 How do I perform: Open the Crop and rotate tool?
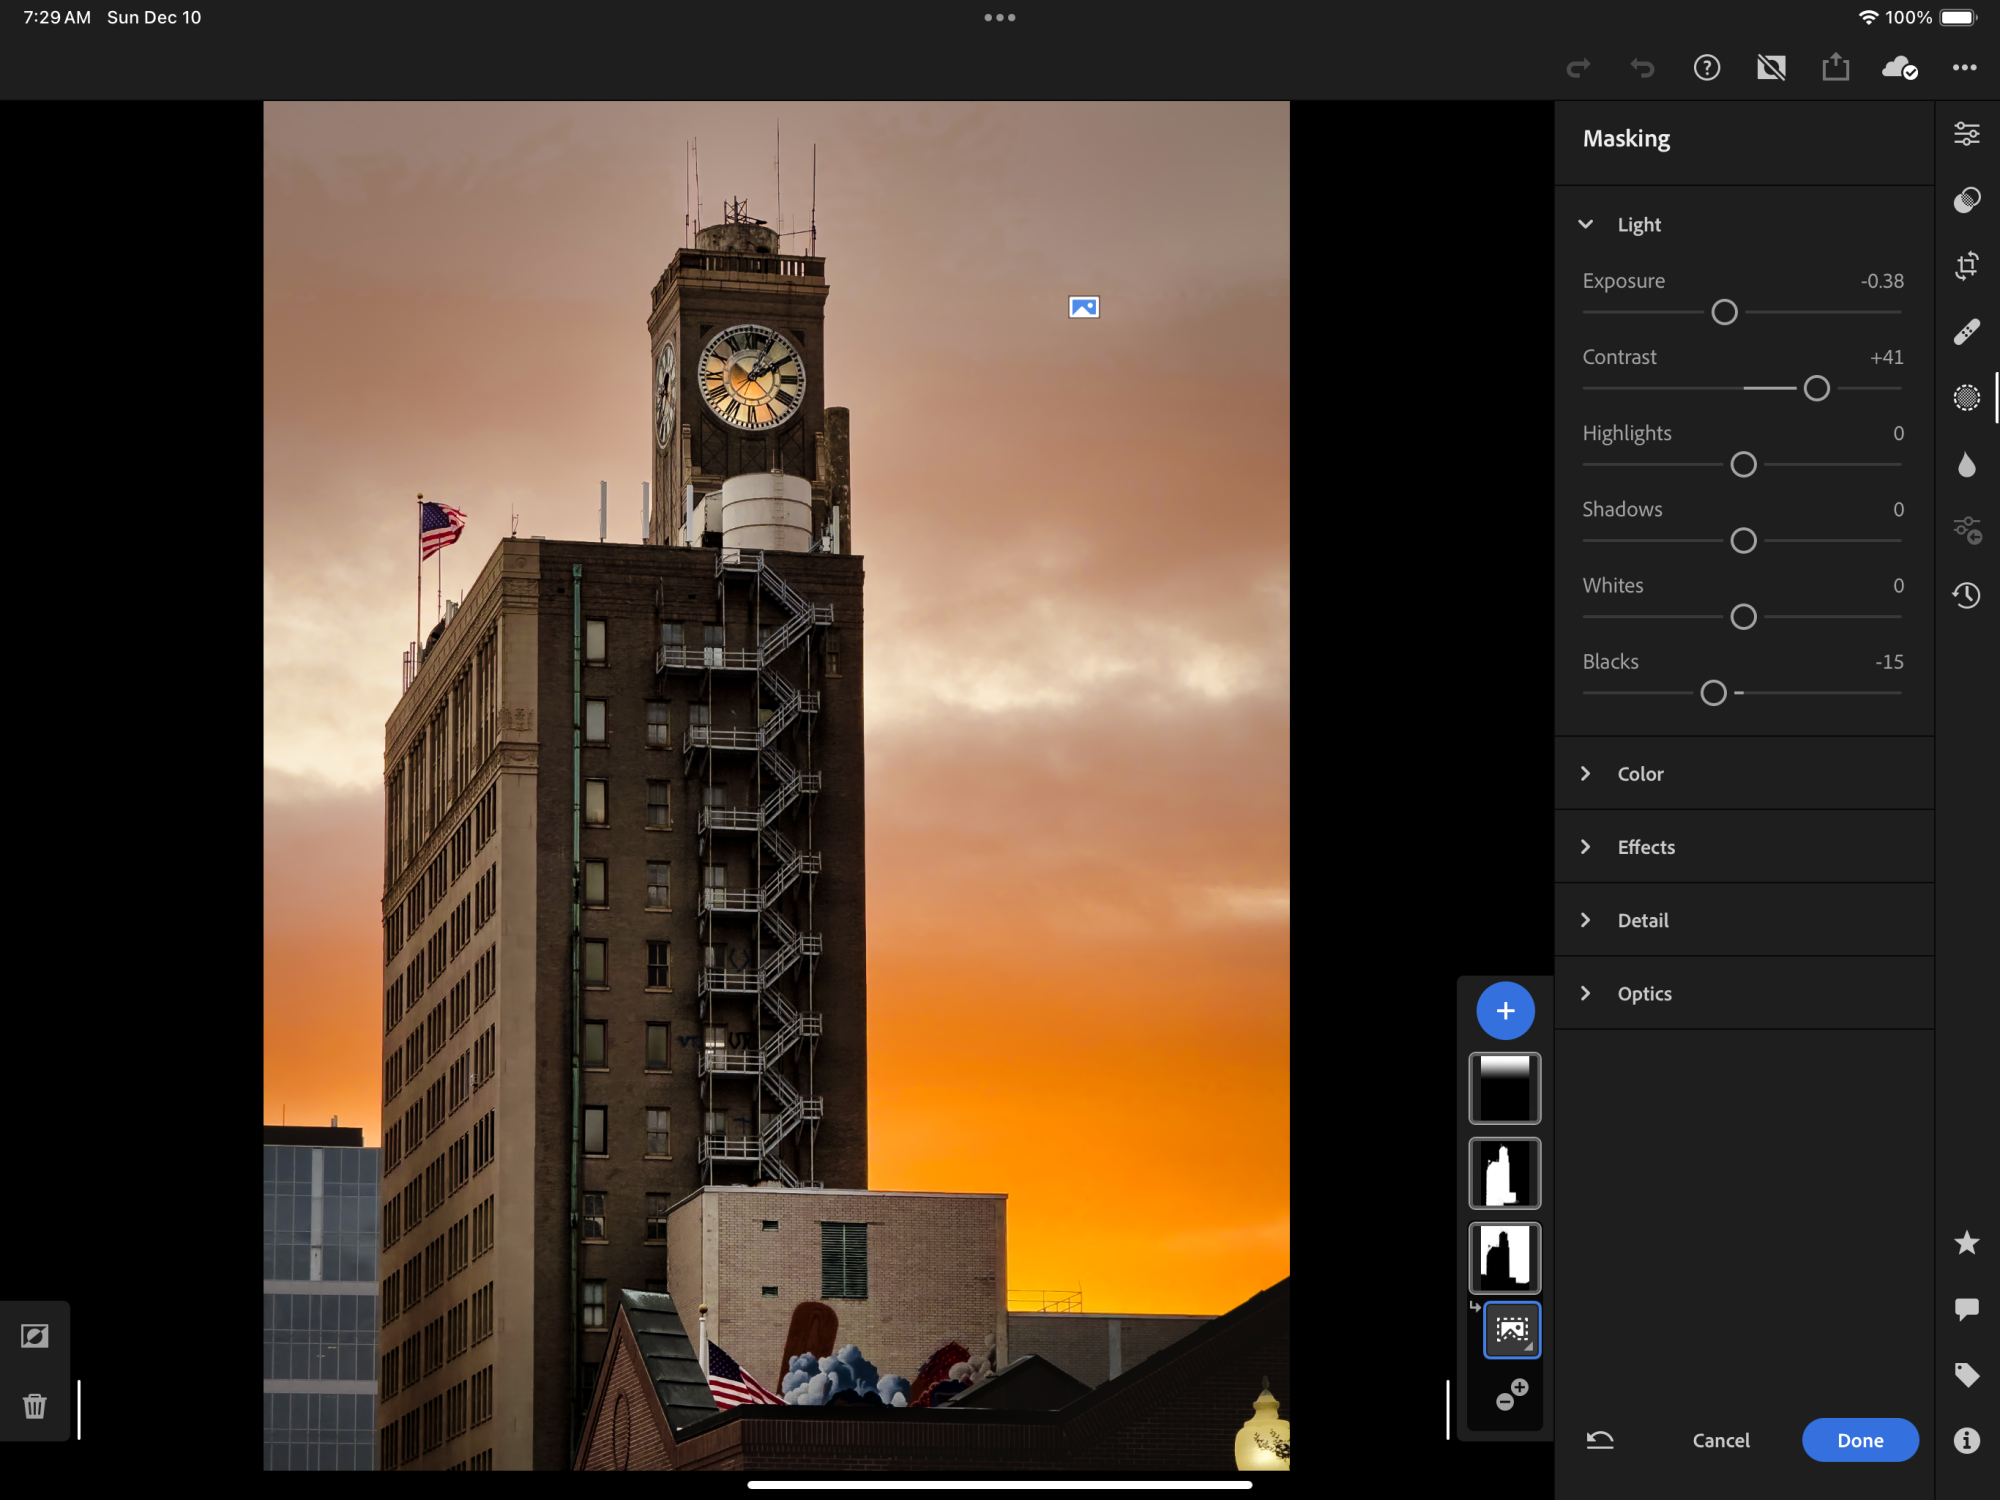1966,266
